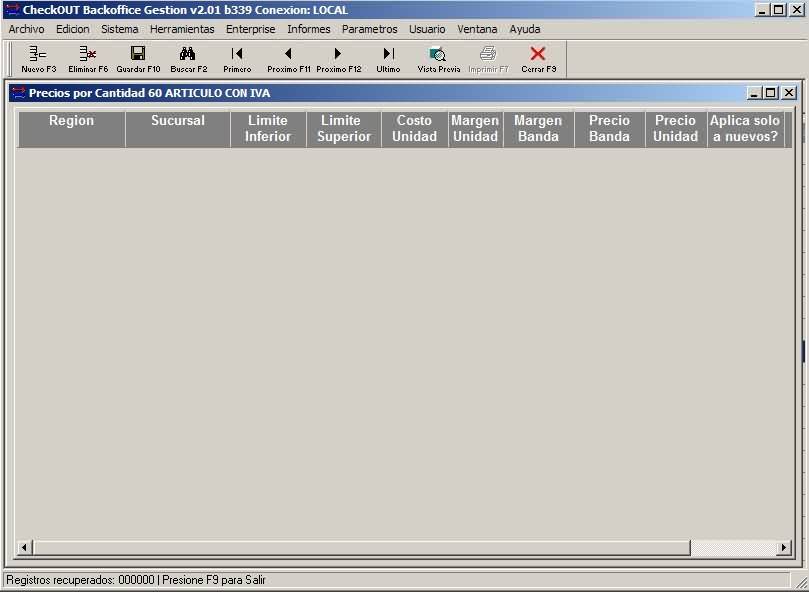The height and width of the screenshot is (592, 809).
Task: Click the Precios por Cantidad window icon
Action: click(19, 93)
